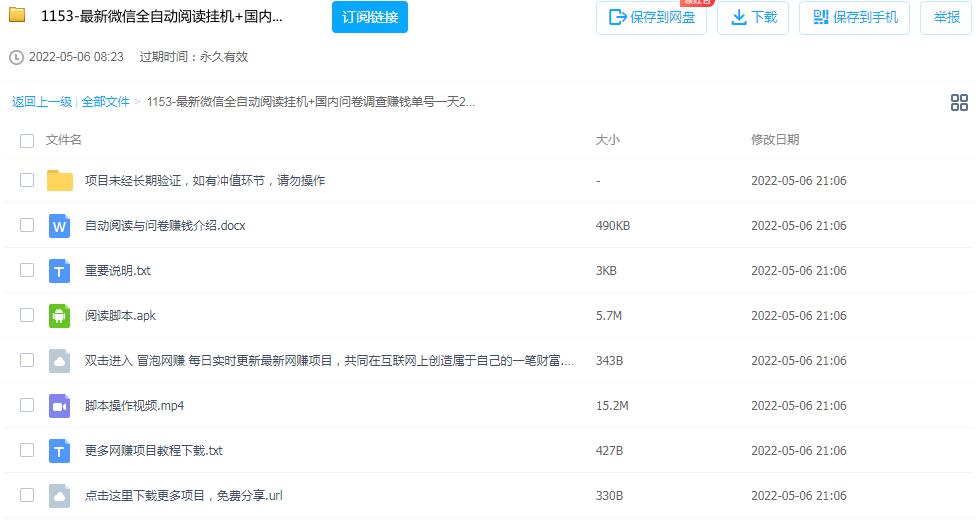This screenshot has height=528, width=976.
Task: Click the 订阅链接 button
Action: (370, 17)
